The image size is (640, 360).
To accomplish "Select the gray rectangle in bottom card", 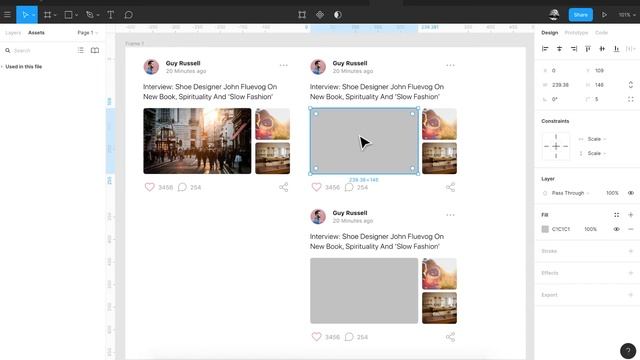I will (364, 291).
